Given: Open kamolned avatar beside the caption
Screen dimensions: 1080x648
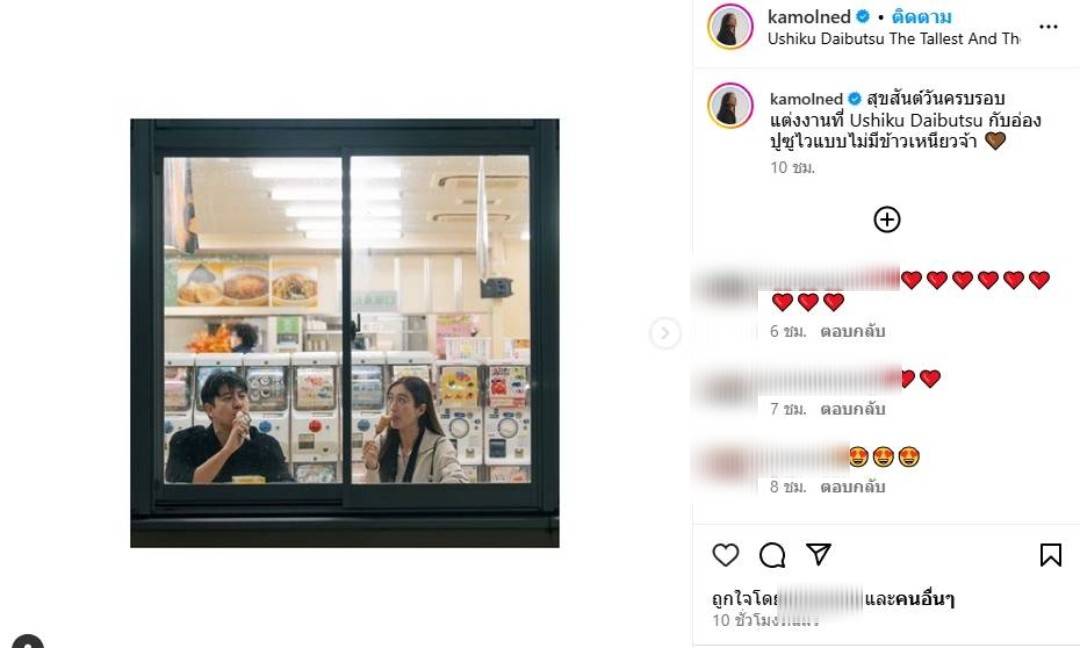Looking at the screenshot, I should click(730, 105).
